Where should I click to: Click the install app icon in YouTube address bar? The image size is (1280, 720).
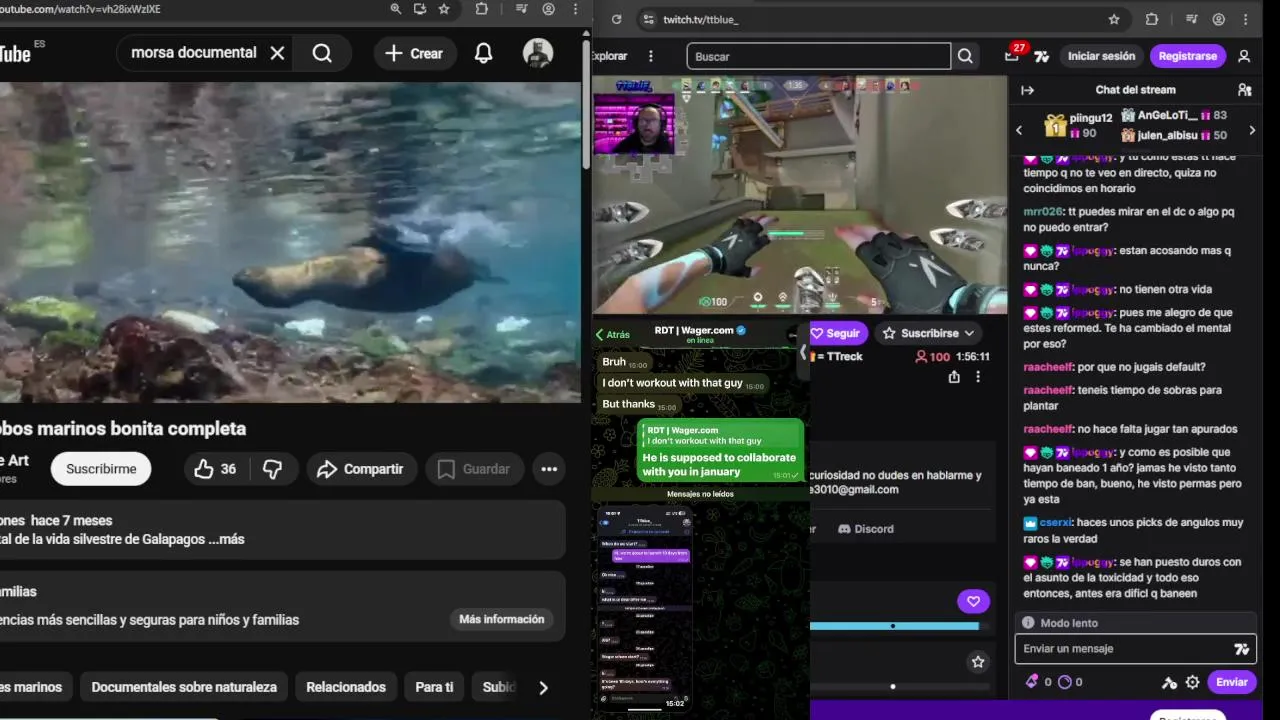(x=420, y=9)
